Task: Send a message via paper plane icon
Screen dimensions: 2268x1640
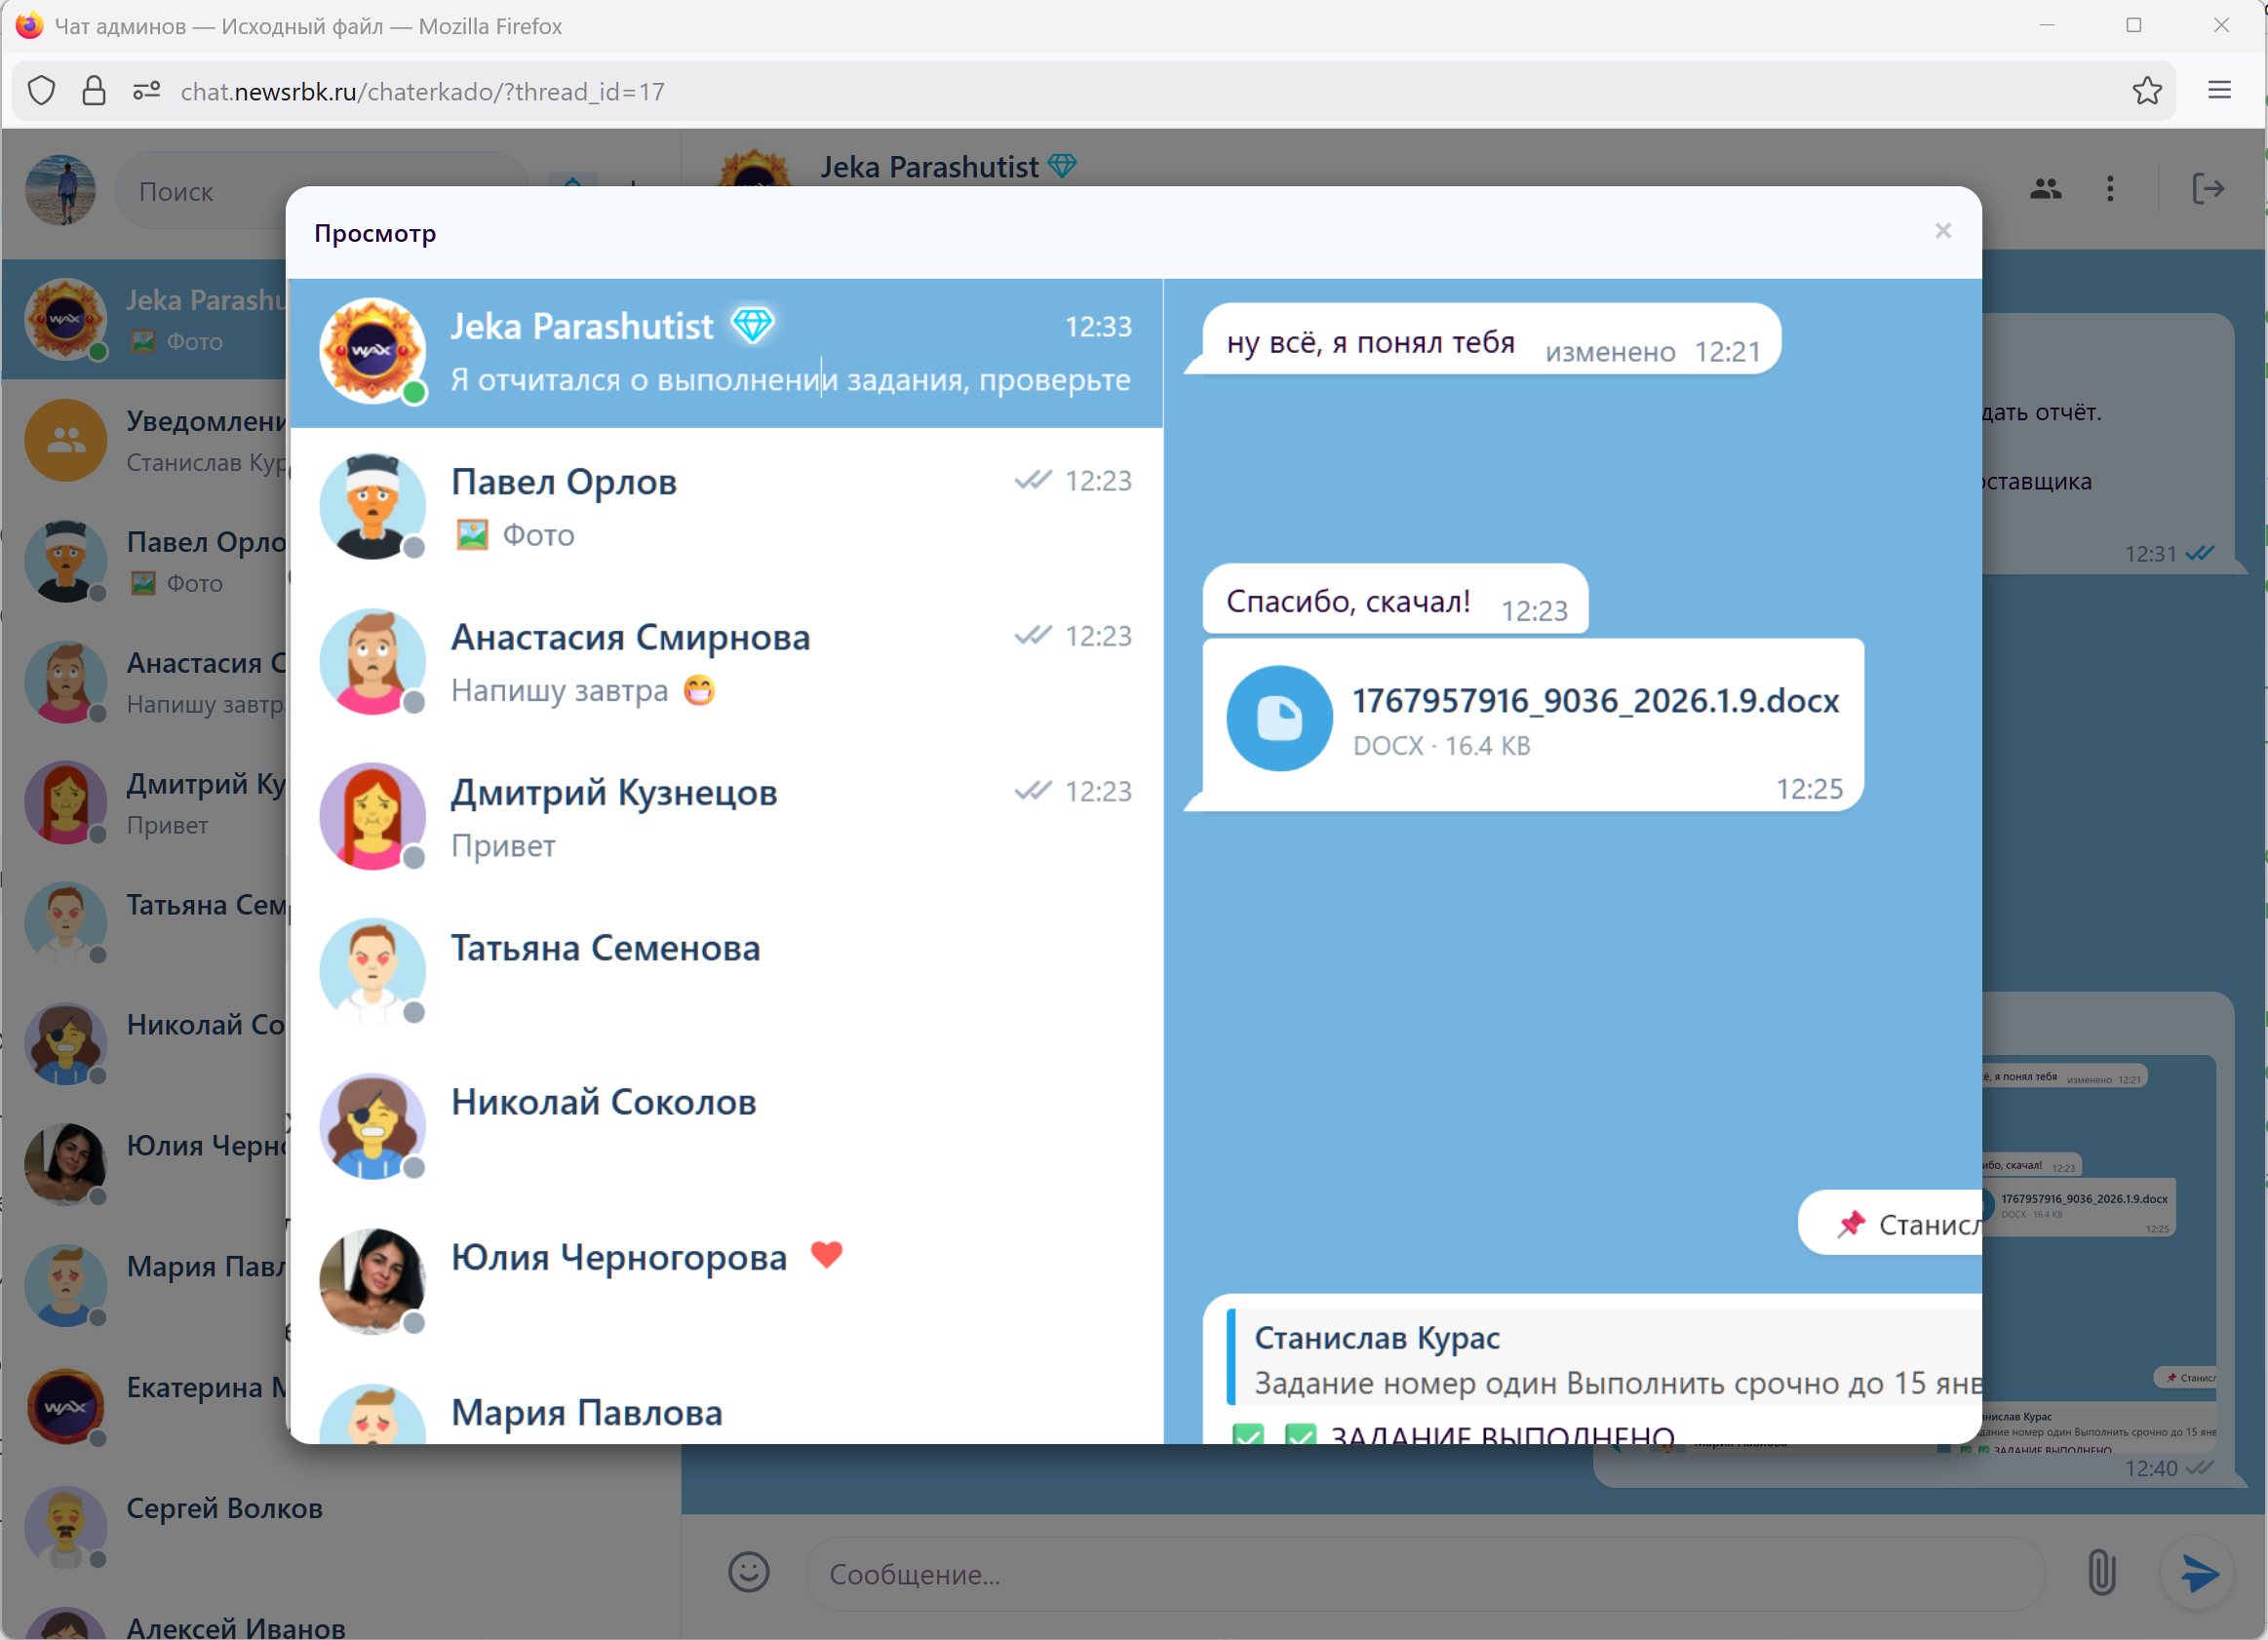Action: [x=2196, y=1573]
